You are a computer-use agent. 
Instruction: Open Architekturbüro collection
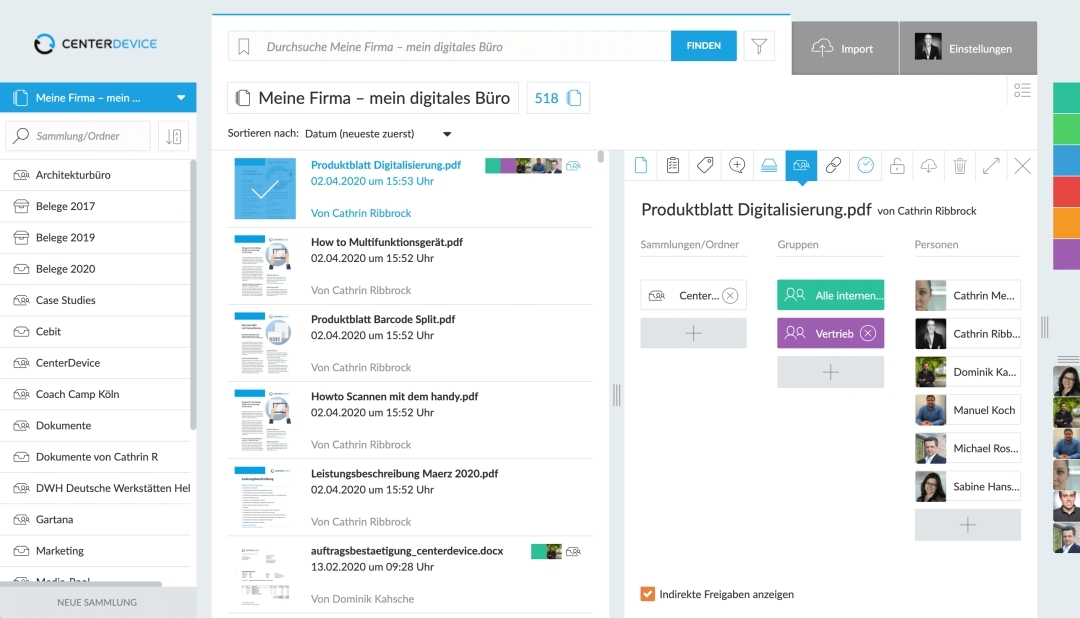point(95,175)
